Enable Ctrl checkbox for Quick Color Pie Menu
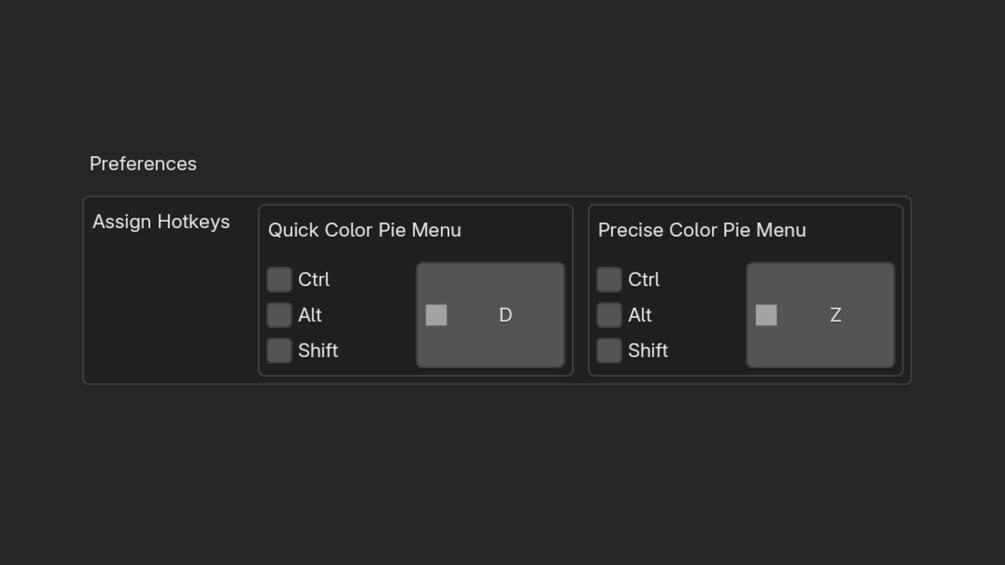 (279, 280)
